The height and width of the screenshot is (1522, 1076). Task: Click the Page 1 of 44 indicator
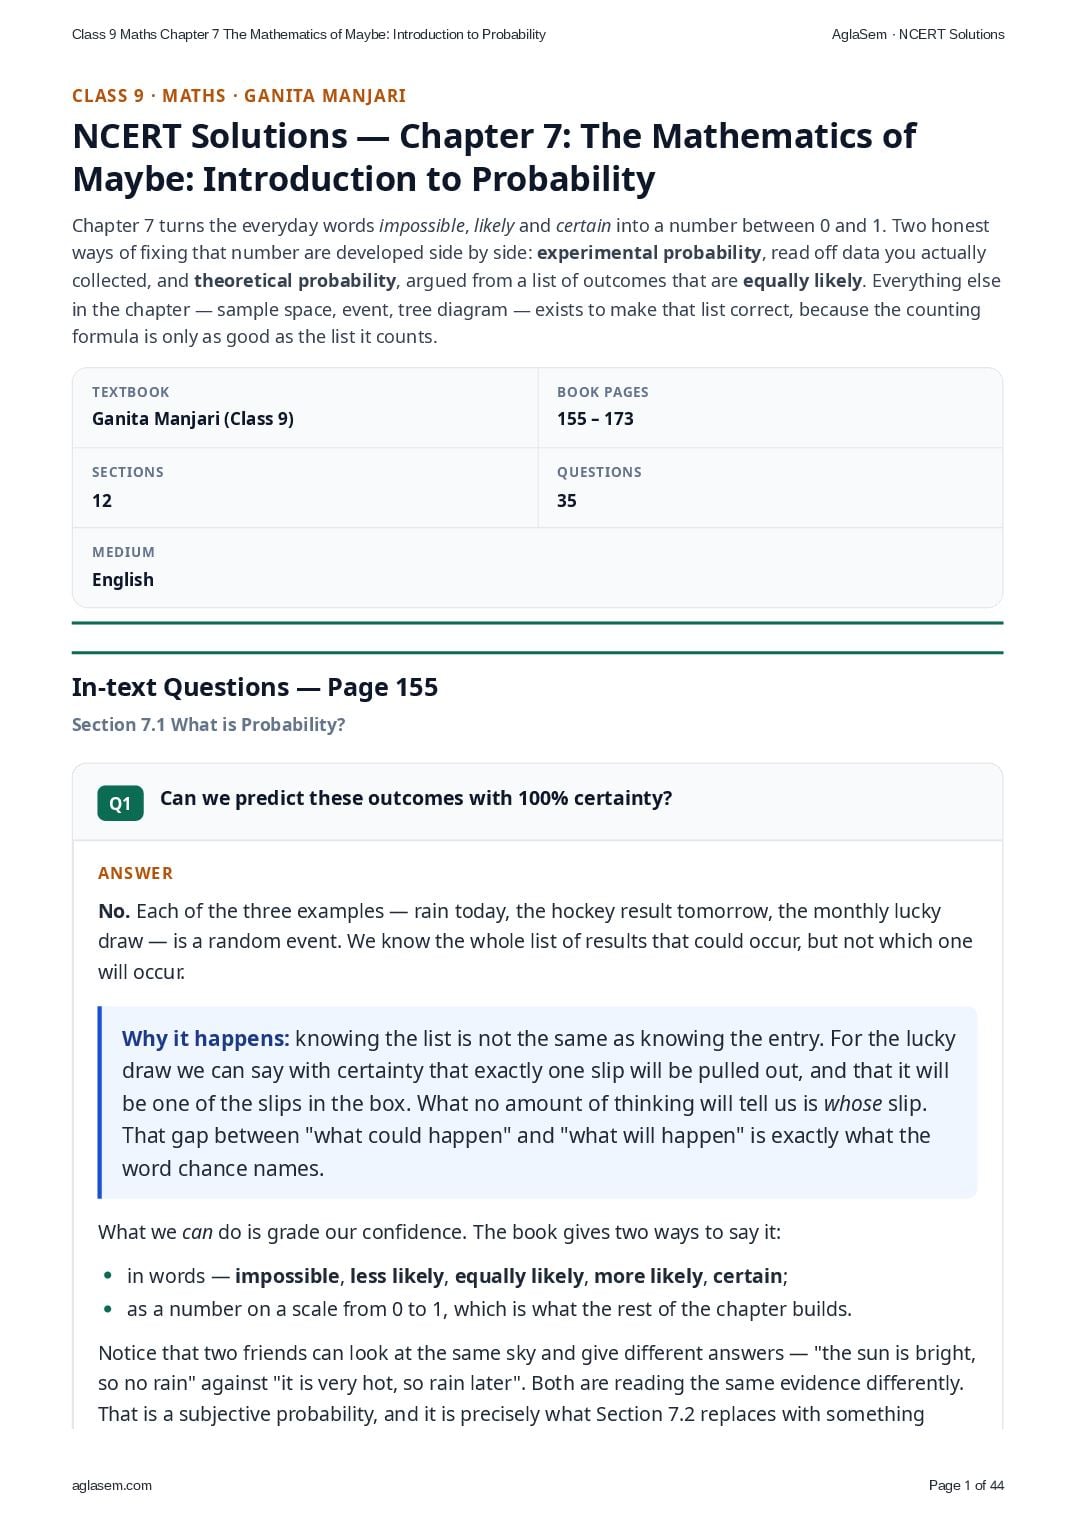click(966, 1485)
